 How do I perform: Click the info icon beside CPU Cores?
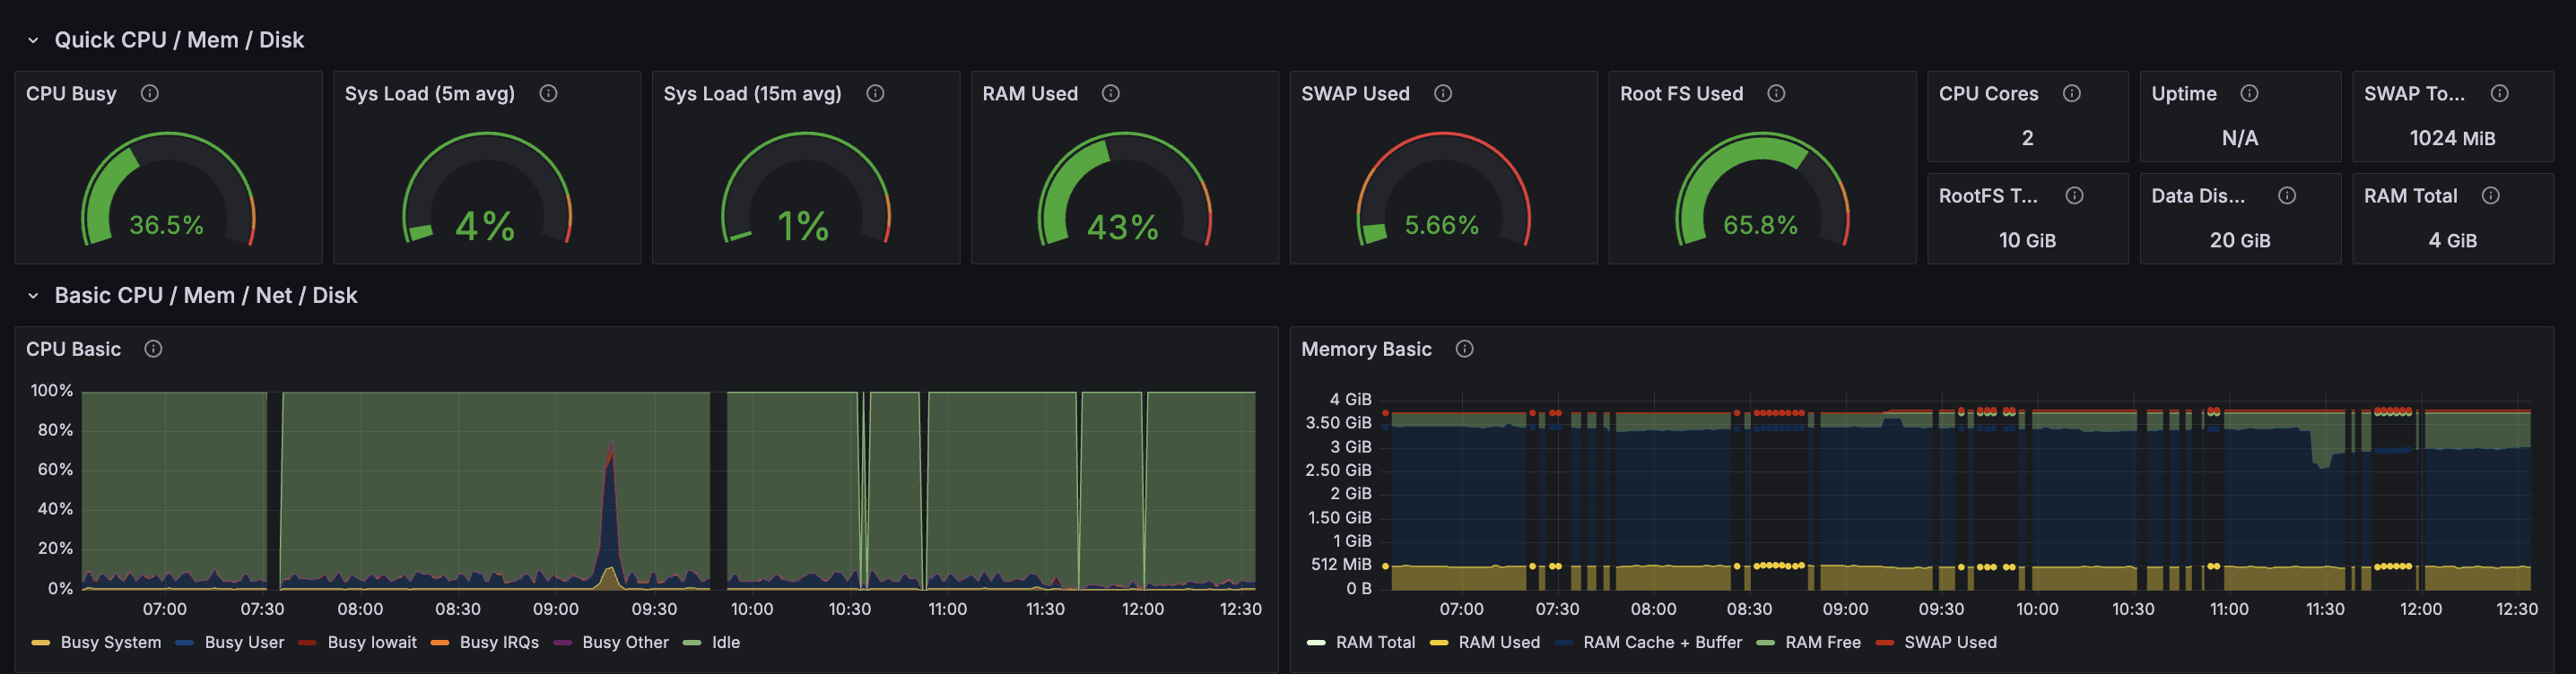click(2072, 93)
